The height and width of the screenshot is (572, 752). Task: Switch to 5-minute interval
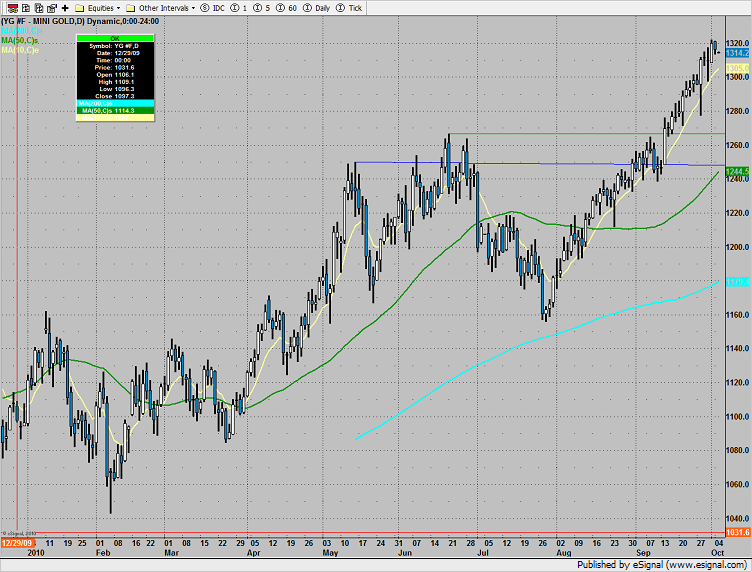pyautogui.click(x=262, y=8)
